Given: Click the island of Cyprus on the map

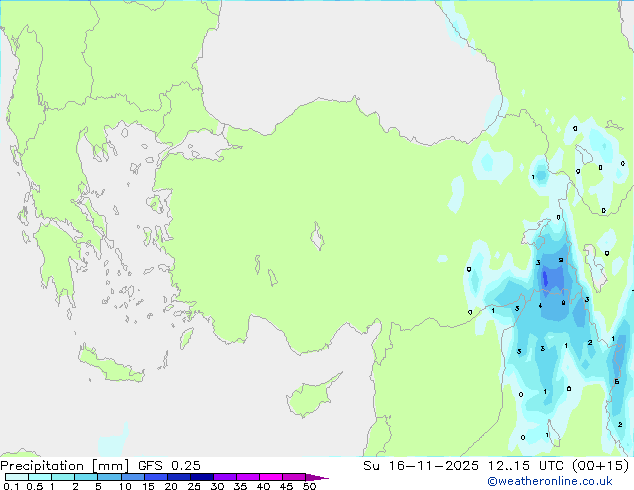Looking at the screenshot, I should click(x=305, y=398).
